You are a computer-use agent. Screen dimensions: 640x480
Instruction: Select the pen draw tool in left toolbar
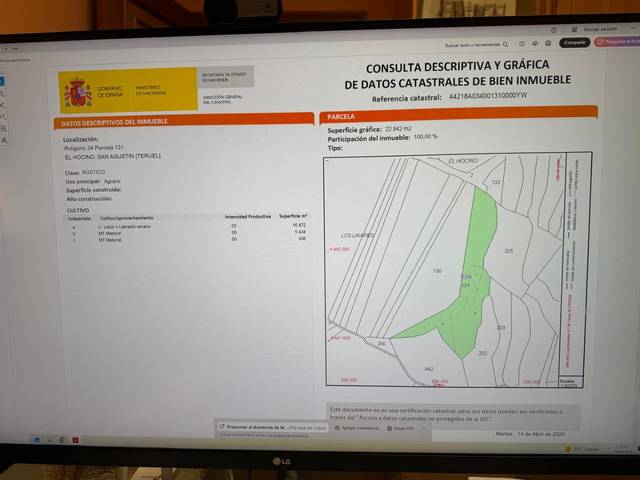click(x=2, y=105)
